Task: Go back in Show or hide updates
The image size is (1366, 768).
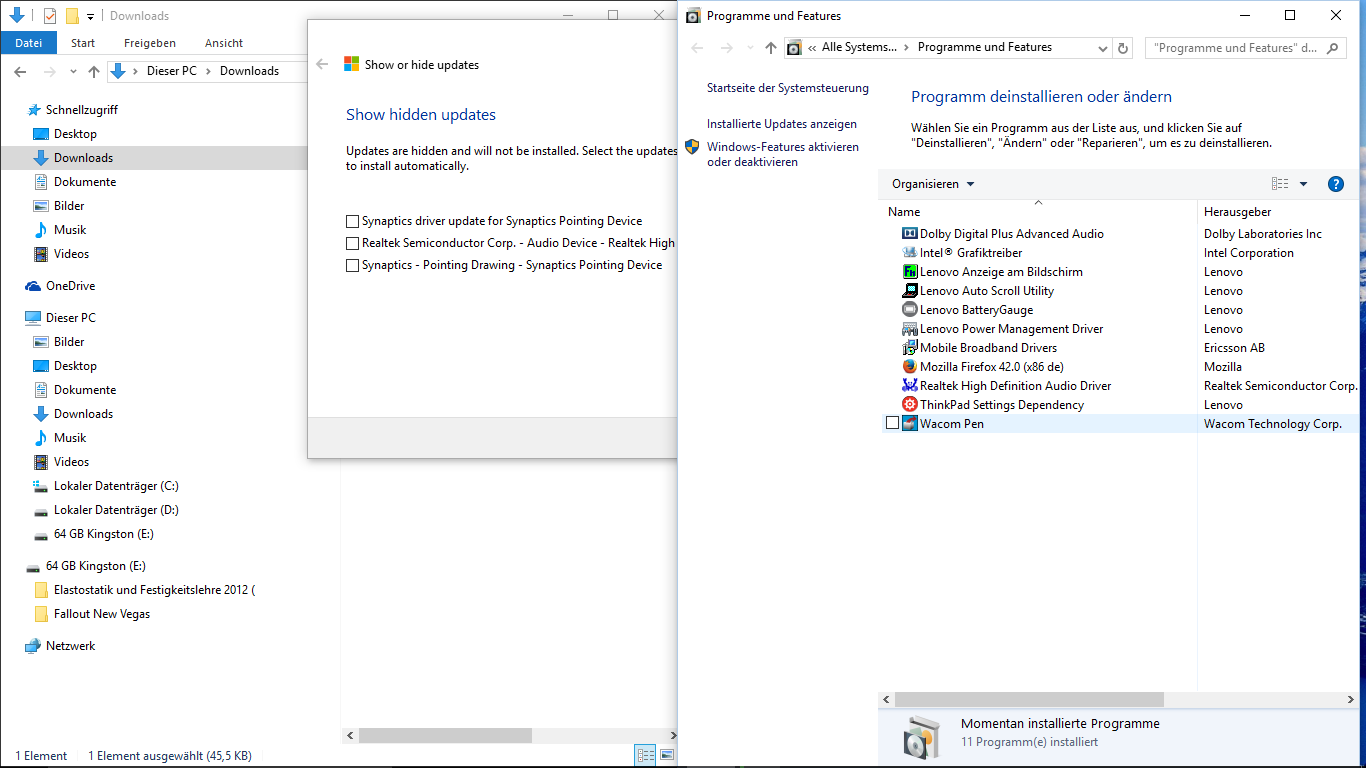Action: point(322,64)
